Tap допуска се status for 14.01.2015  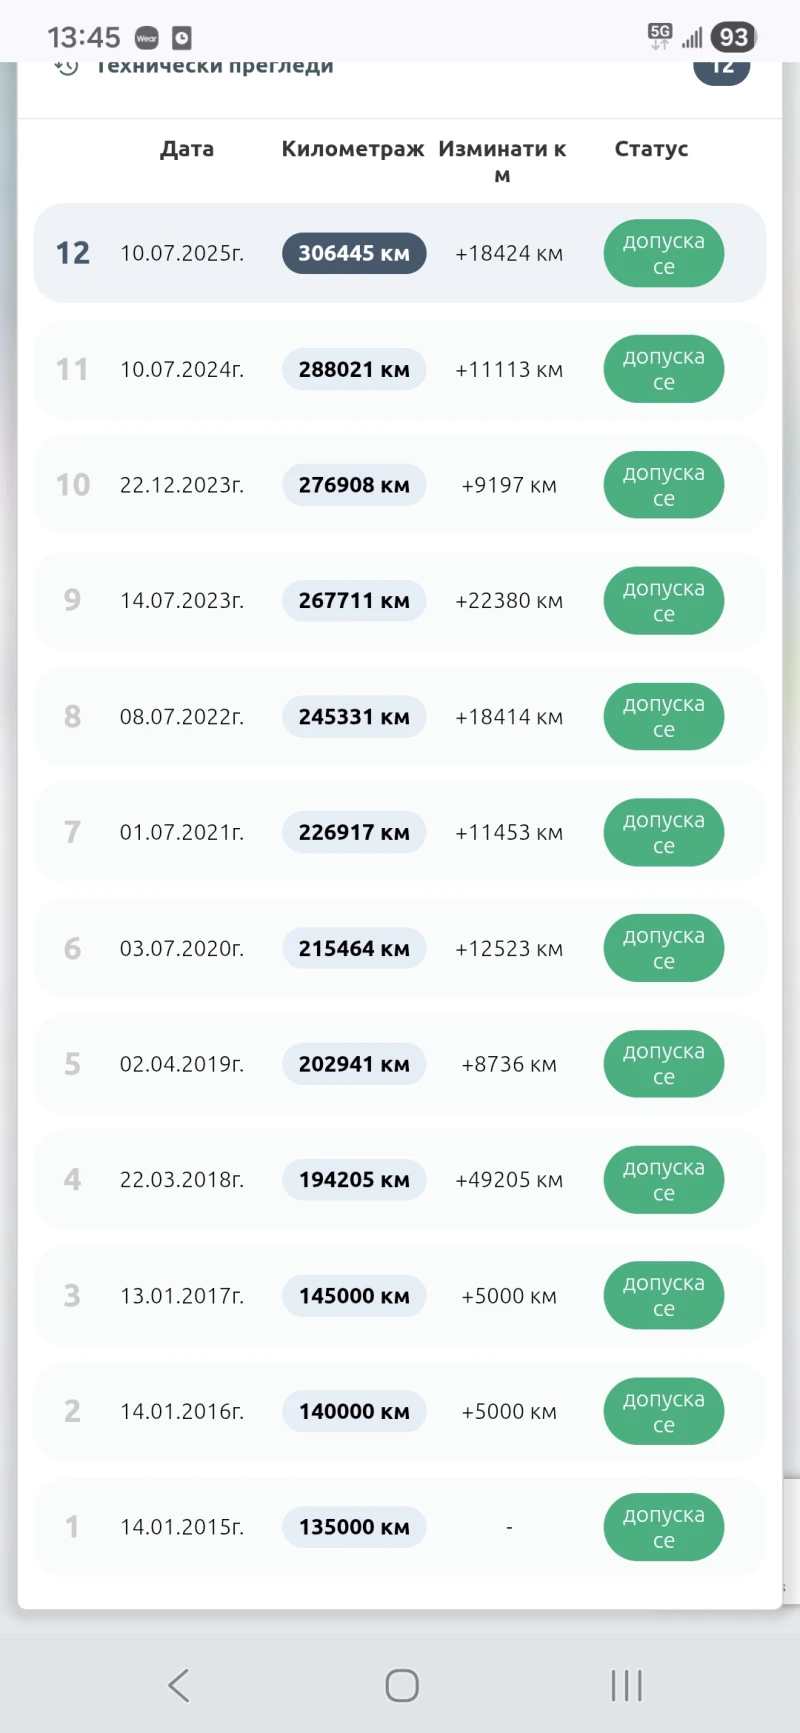[663, 1527]
